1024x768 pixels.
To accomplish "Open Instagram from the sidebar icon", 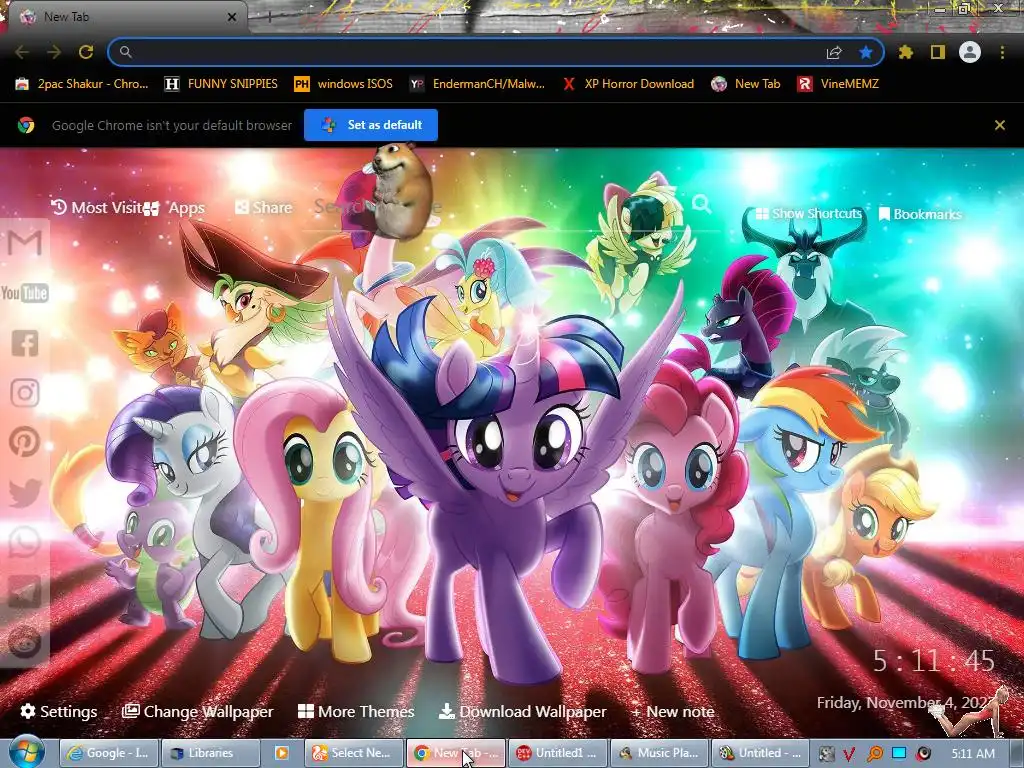I will (25, 393).
